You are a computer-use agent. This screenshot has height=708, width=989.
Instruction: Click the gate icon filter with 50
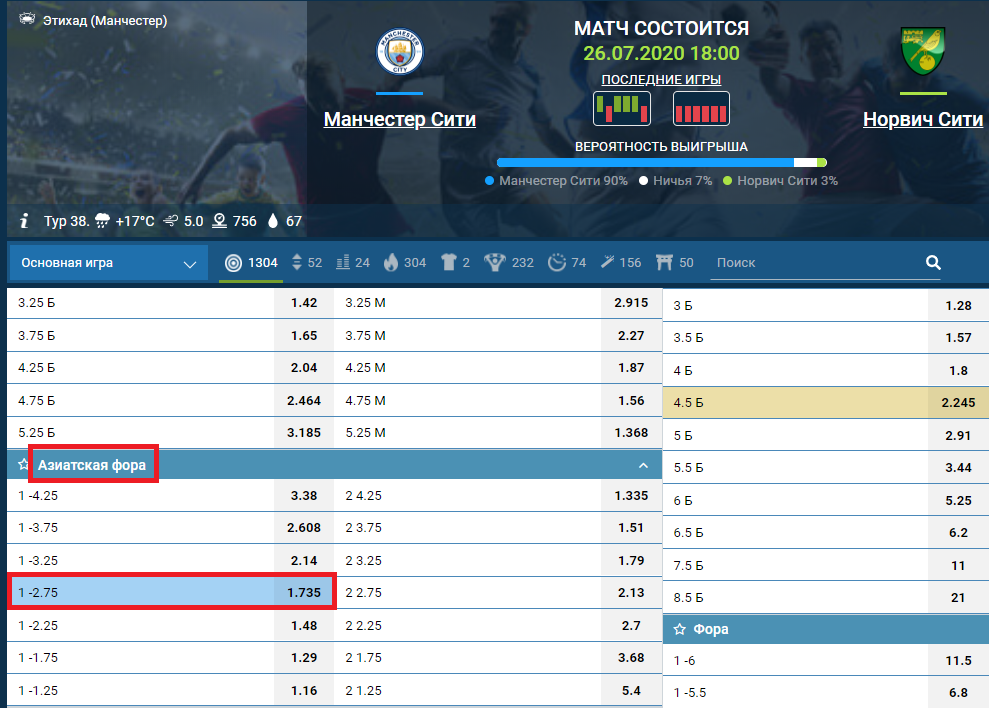674,263
